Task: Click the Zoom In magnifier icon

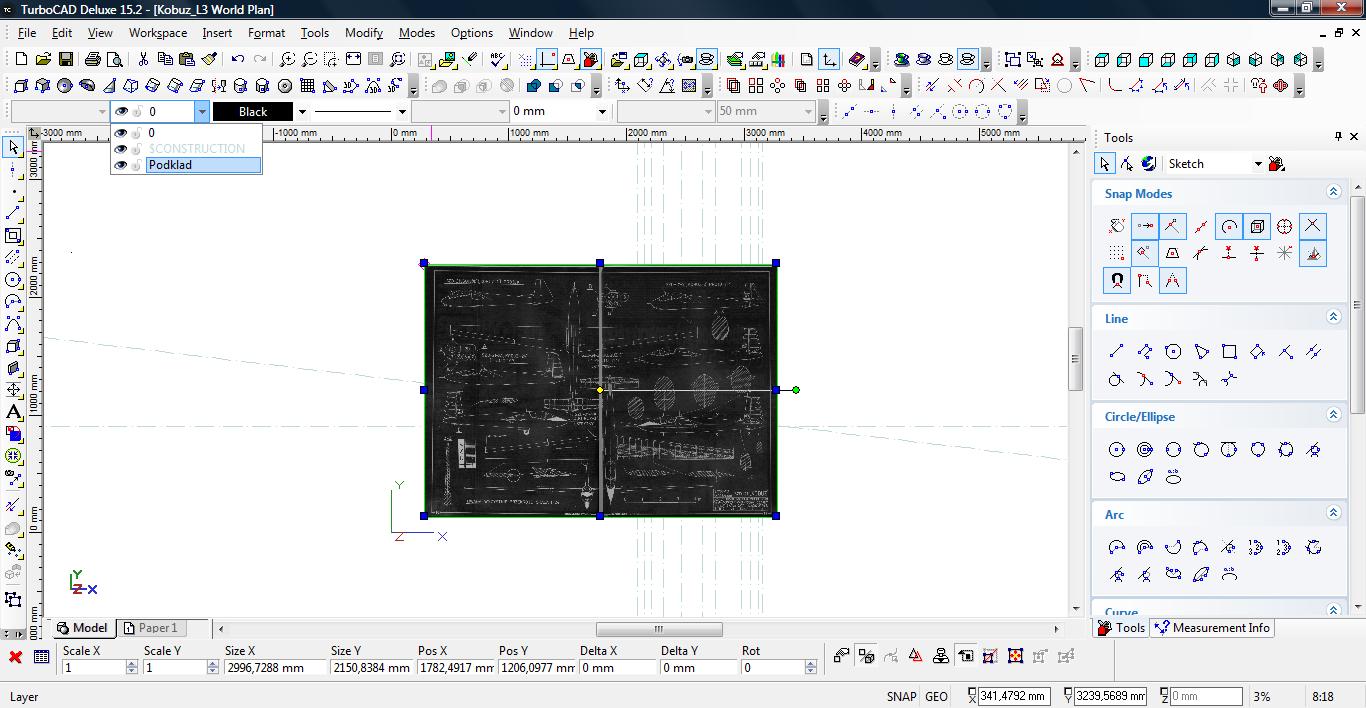Action: (x=288, y=60)
